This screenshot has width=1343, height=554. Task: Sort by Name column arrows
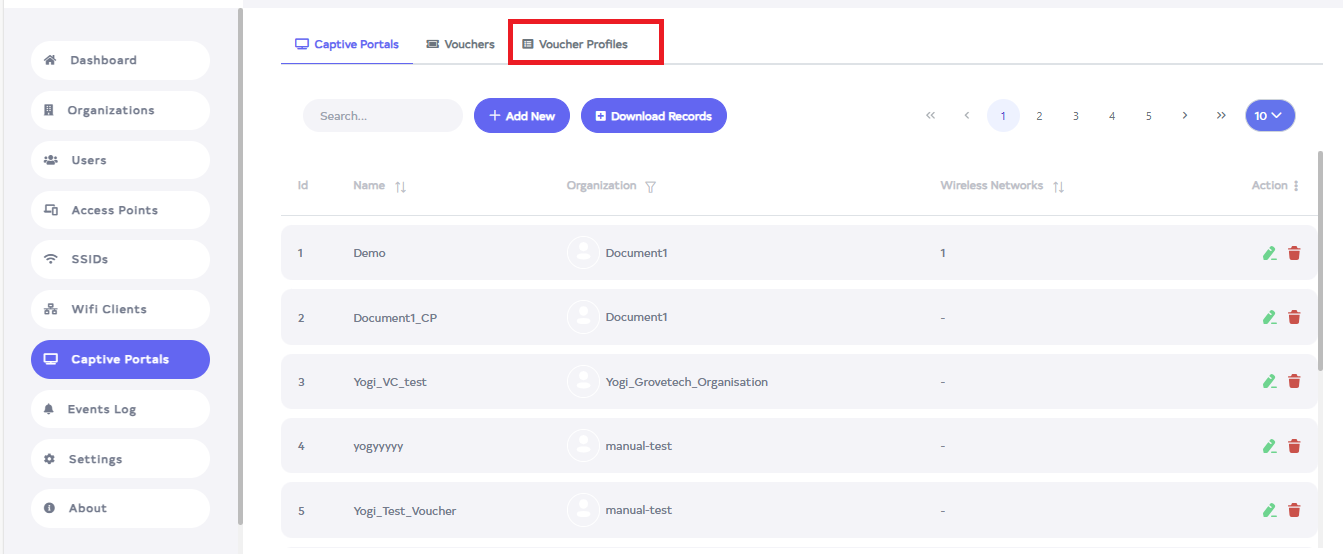click(x=400, y=186)
